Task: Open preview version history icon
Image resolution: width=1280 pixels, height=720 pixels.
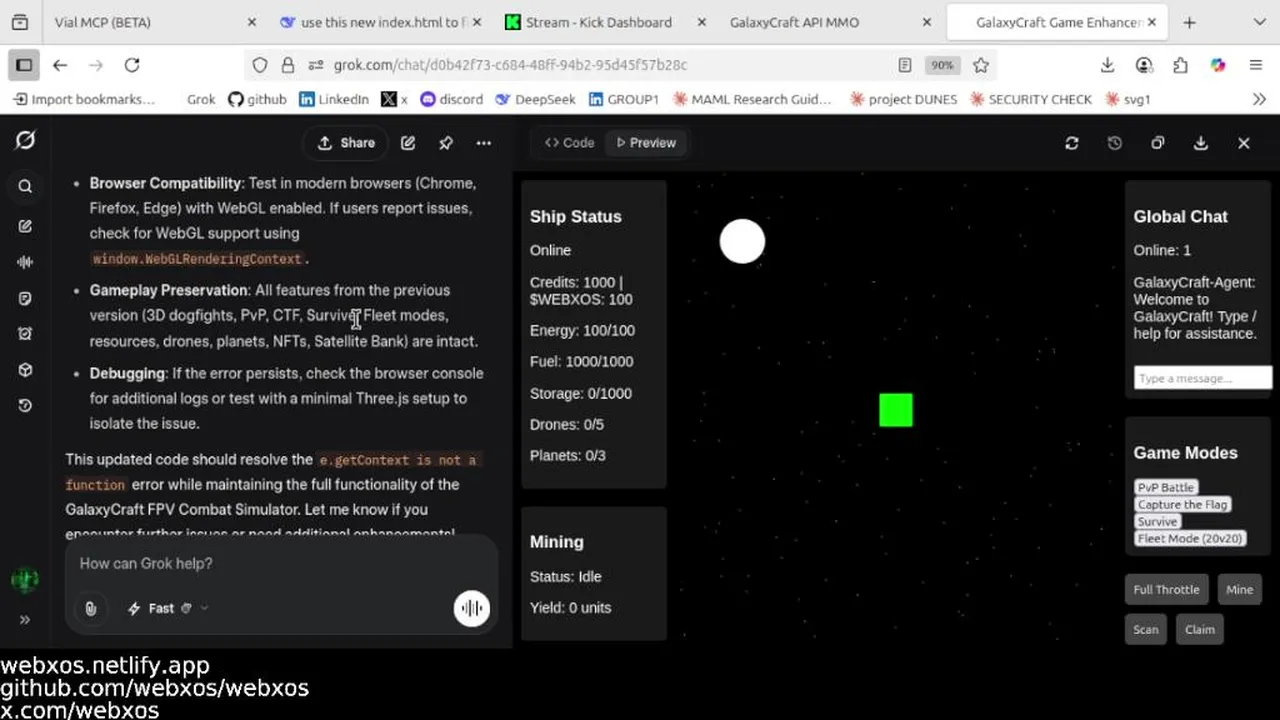Action: point(1115,143)
